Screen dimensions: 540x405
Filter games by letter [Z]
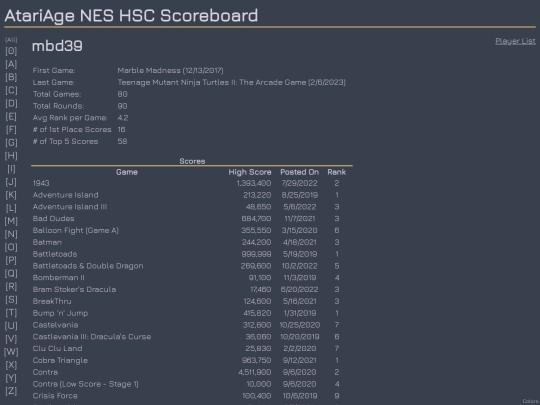click(x=11, y=391)
